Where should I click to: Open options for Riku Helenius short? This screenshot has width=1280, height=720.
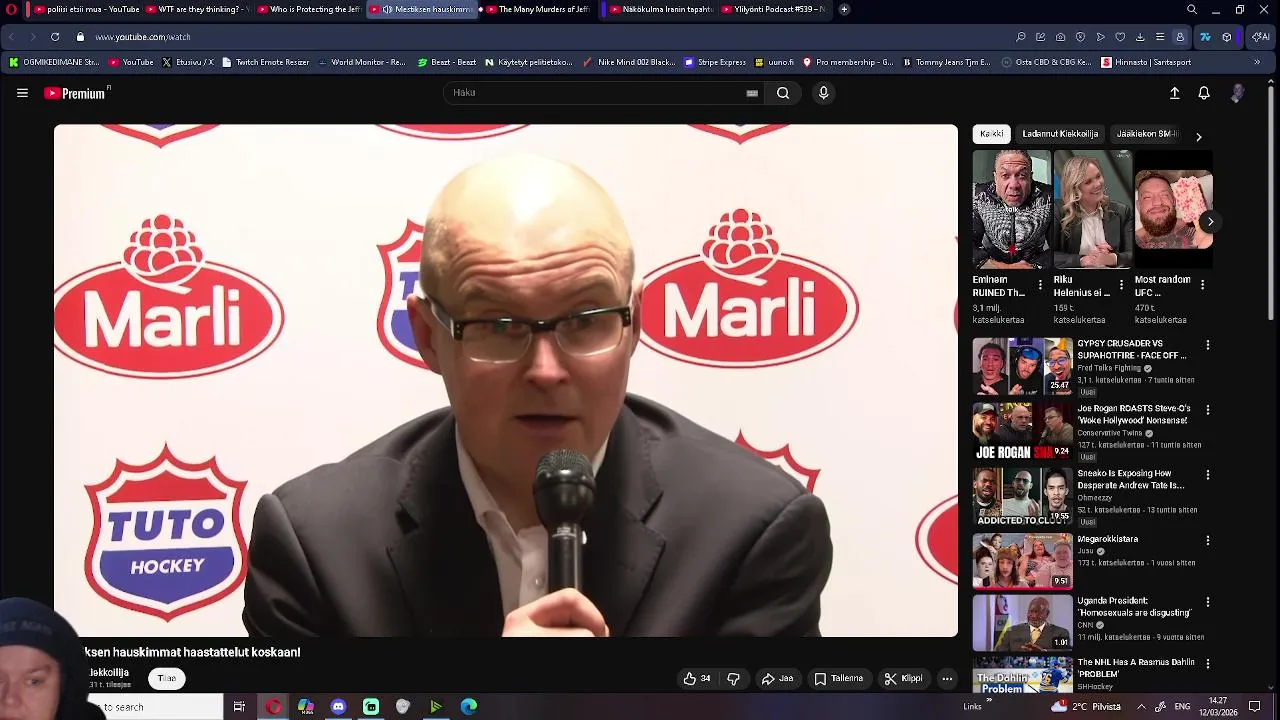coord(1121,285)
